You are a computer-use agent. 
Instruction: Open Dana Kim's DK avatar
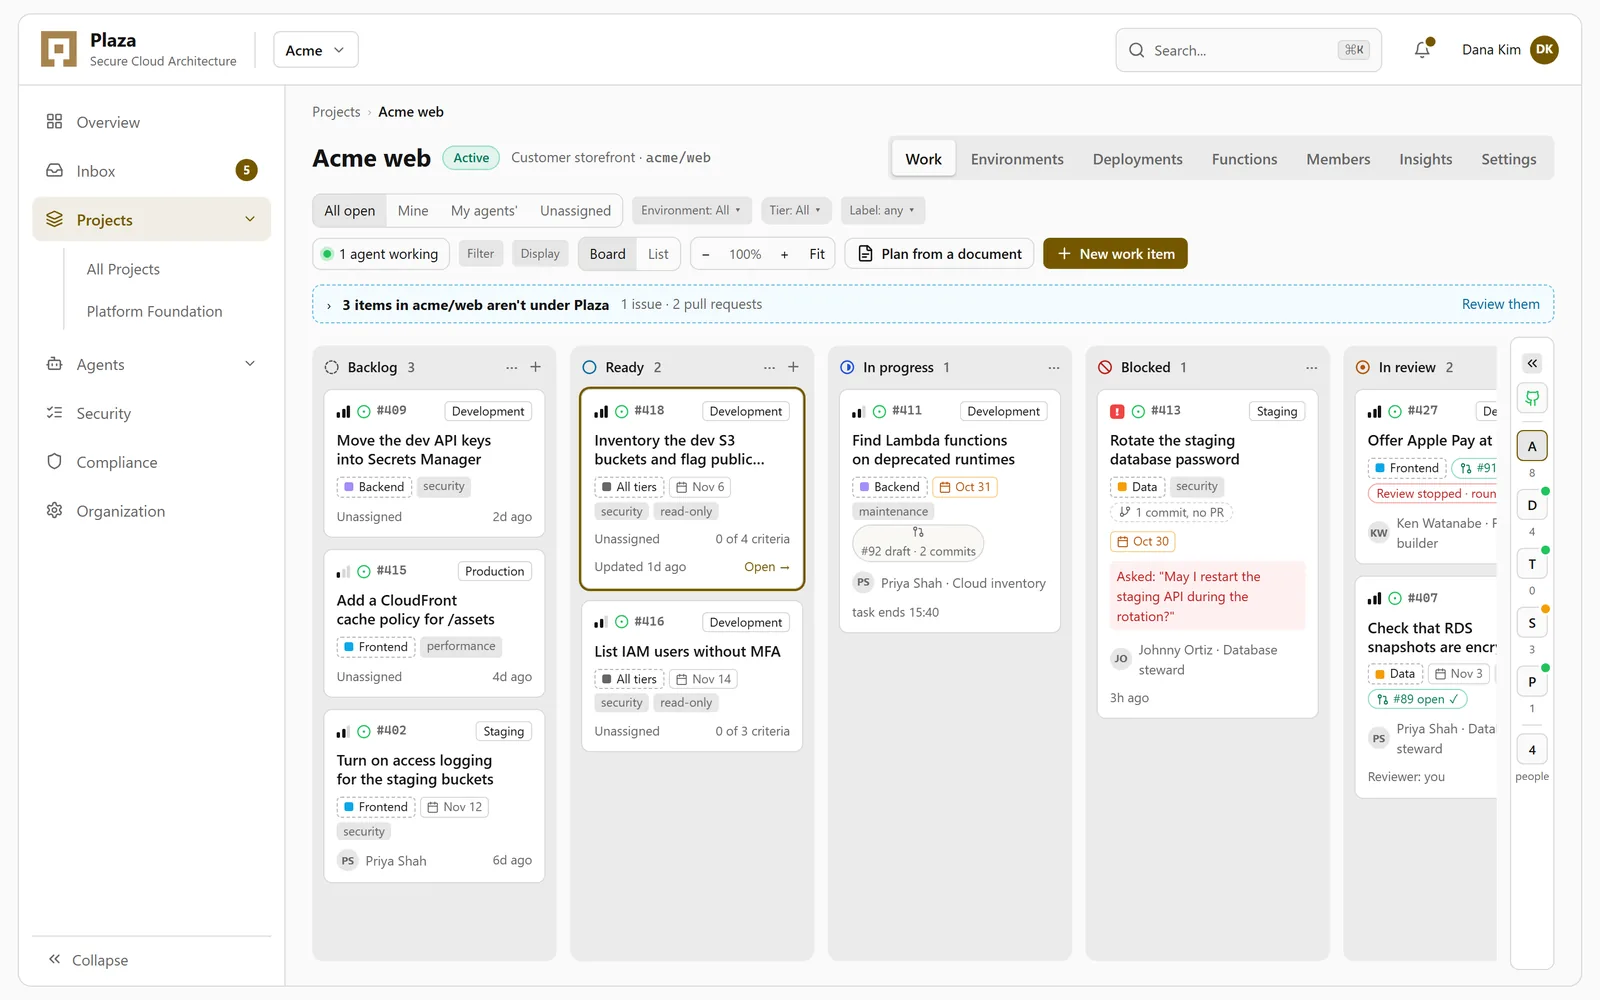[x=1544, y=50]
